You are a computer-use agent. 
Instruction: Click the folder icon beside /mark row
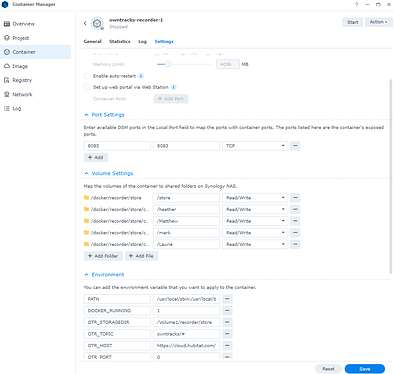click(87, 233)
